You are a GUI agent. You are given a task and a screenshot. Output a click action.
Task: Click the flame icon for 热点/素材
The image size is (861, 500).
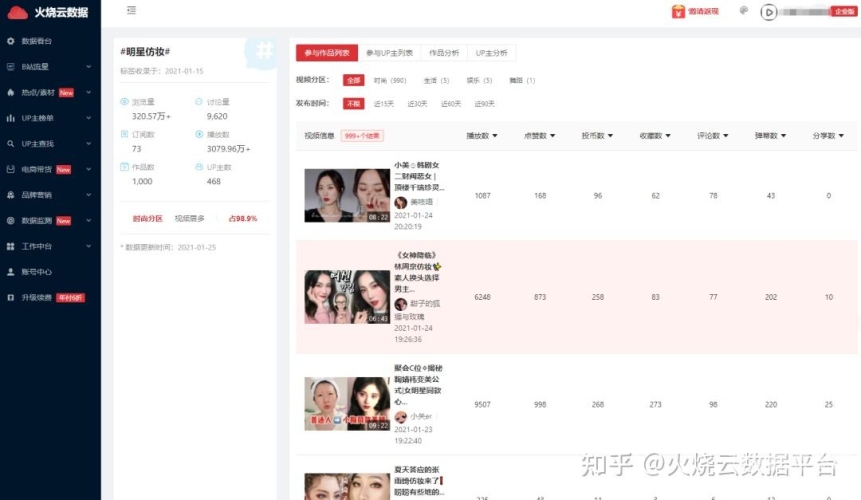coord(10,92)
